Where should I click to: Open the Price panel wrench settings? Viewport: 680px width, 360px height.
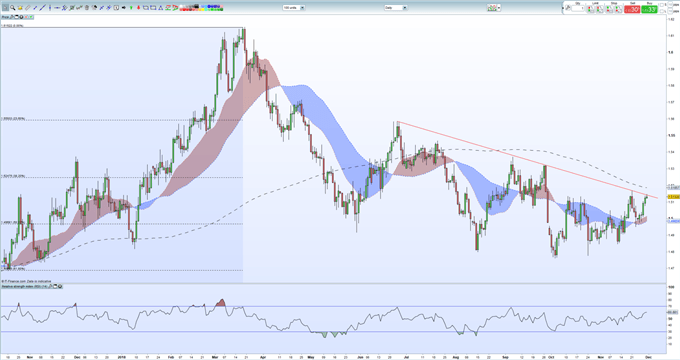coord(12,17)
